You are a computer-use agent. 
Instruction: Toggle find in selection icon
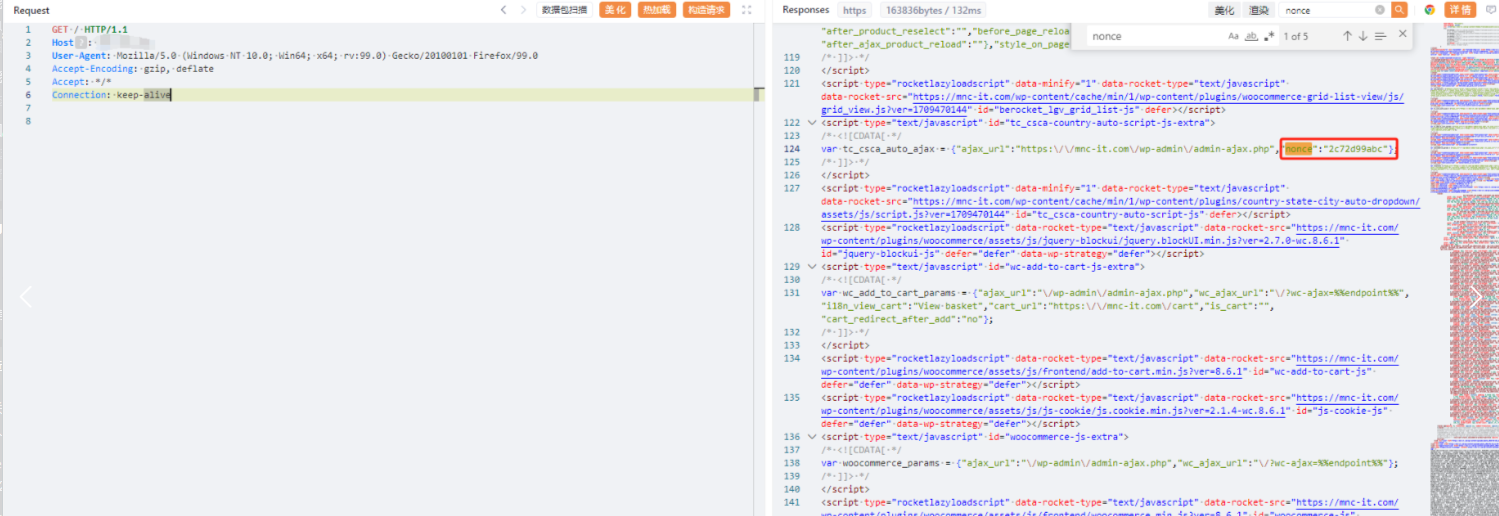[1380, 36]
